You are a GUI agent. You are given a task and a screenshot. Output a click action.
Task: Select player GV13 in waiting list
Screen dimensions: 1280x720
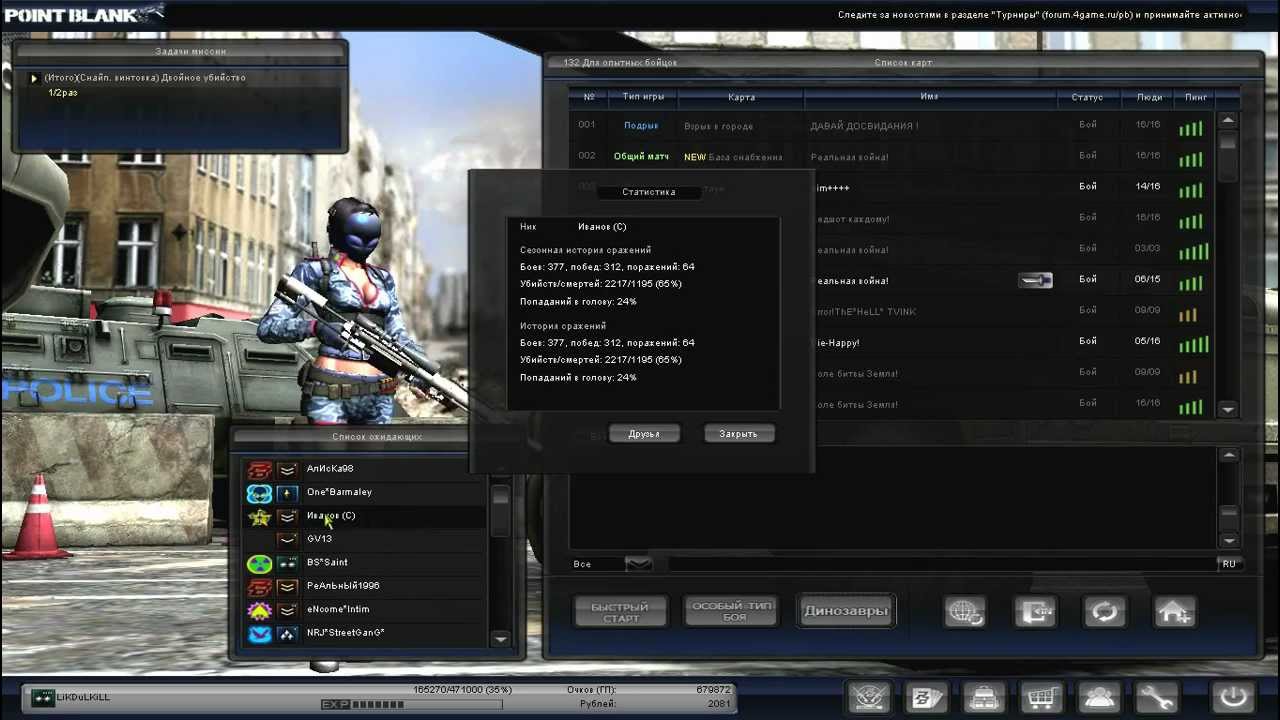click(x=364, y=539)
